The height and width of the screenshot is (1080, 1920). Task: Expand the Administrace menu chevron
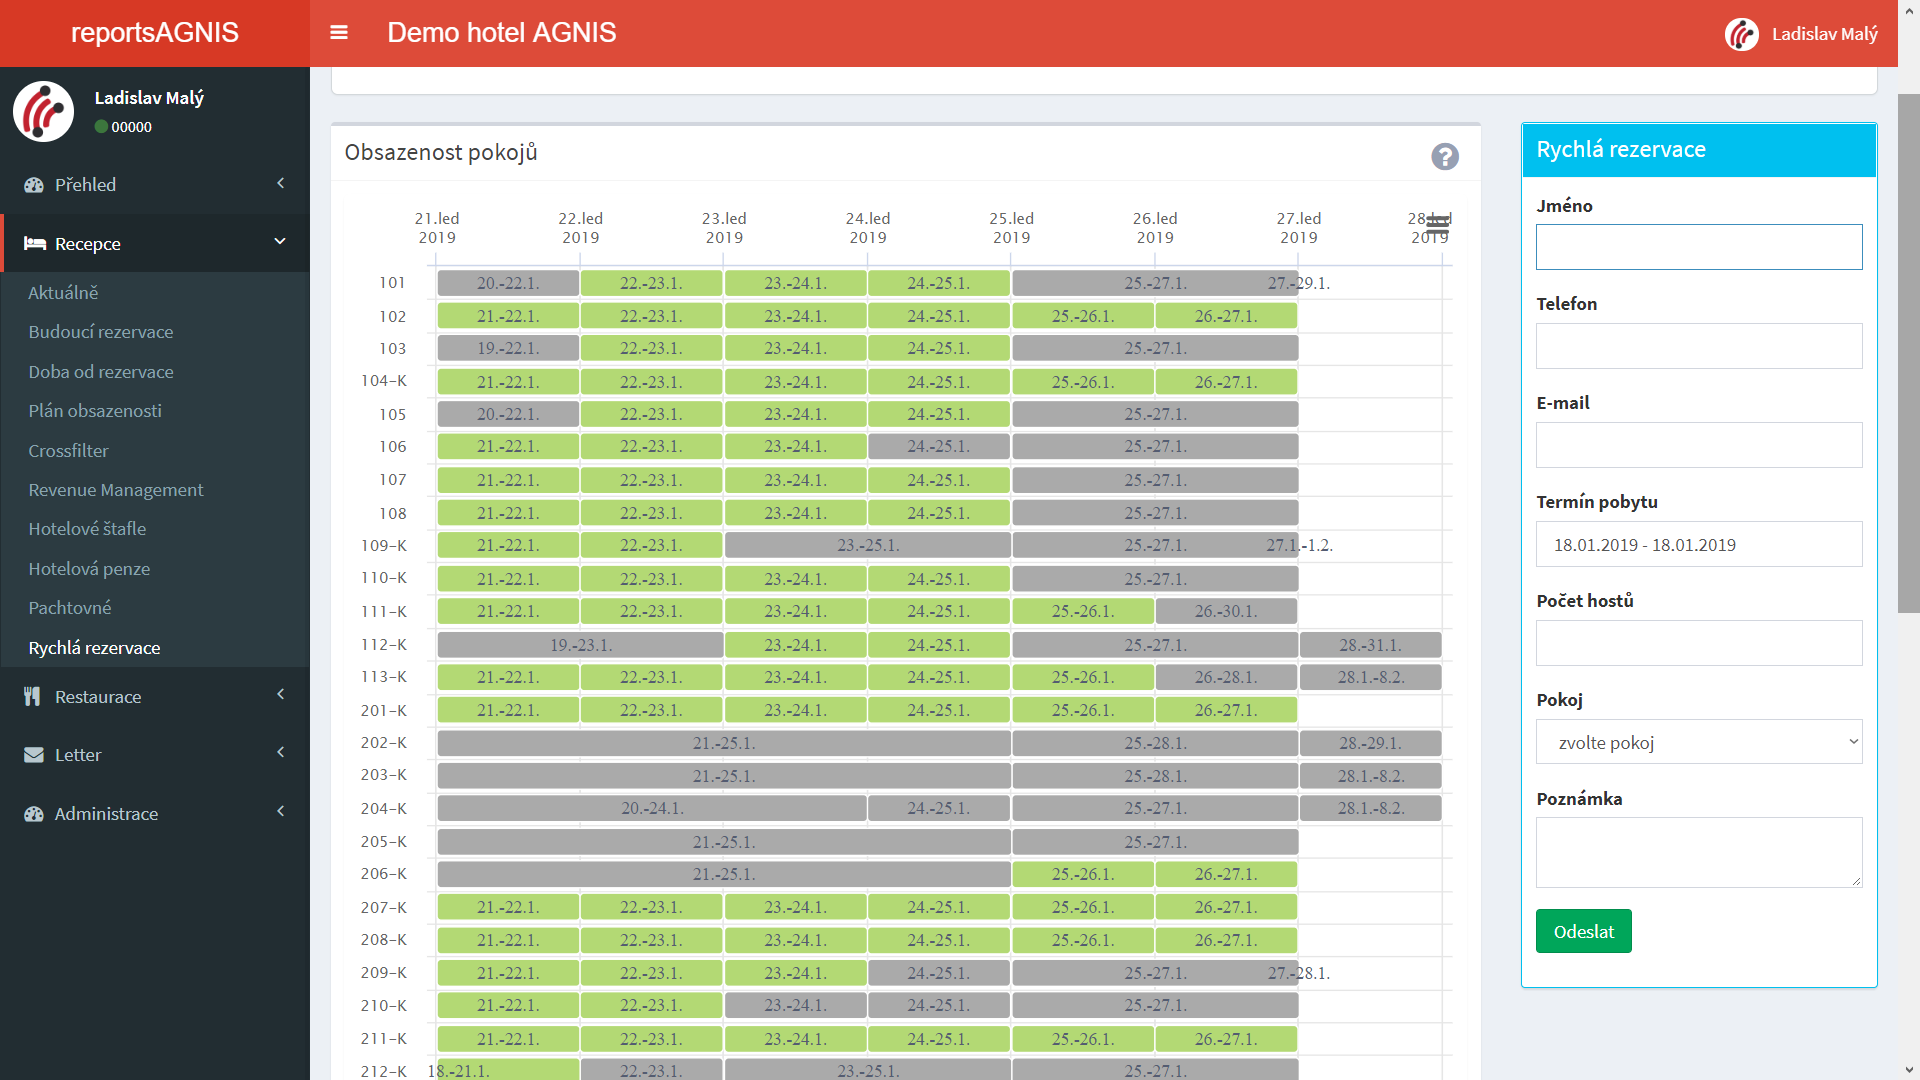tap(281, 812)
